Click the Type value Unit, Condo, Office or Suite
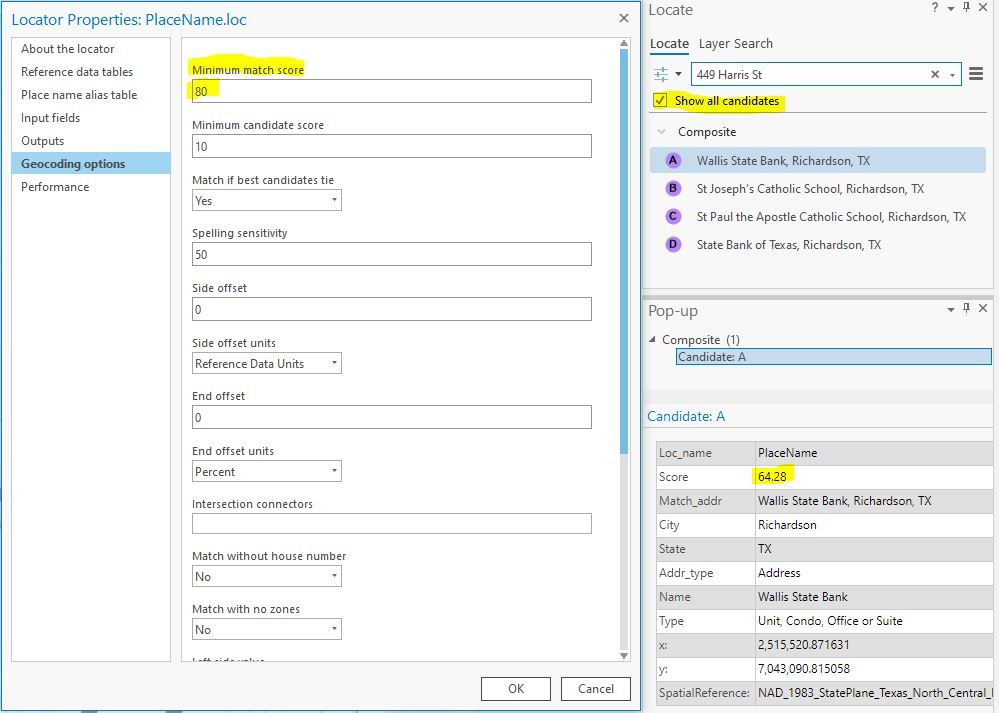The image size is (999, 713). tap(830, 621)
